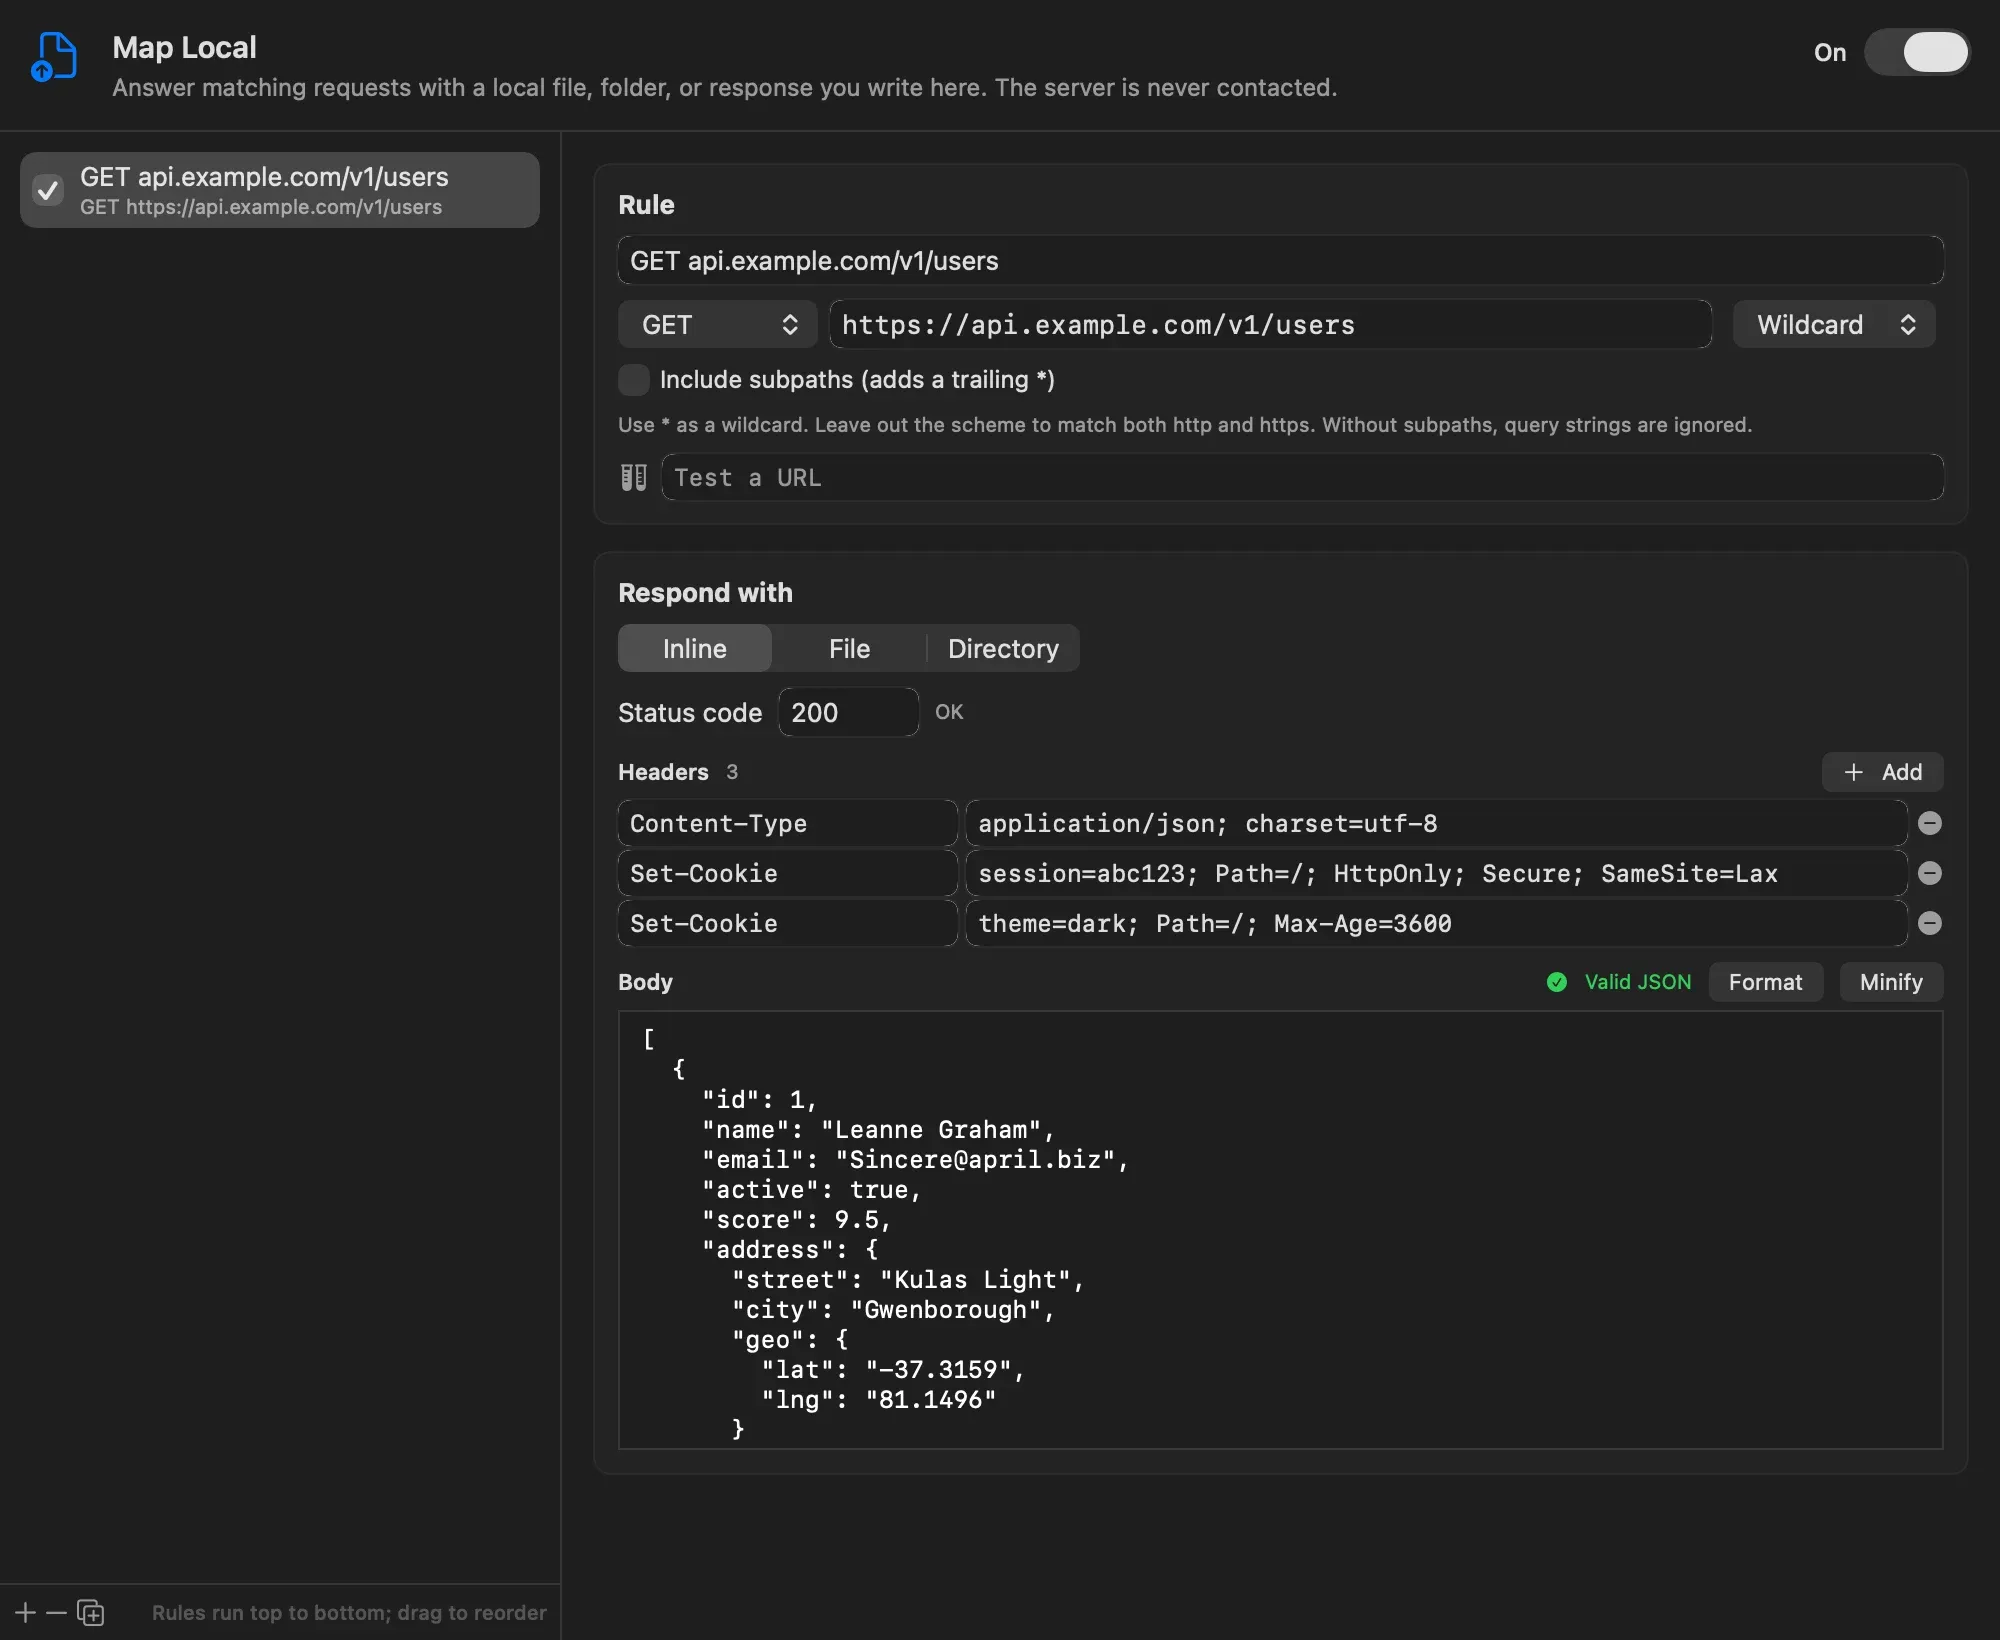Switch to the File response tab
2000x1640 pixels.
849,649
